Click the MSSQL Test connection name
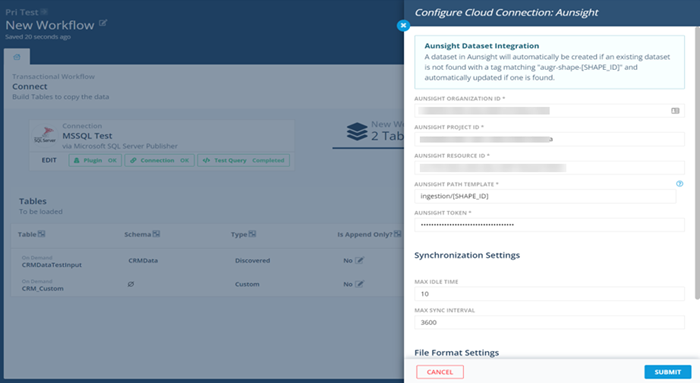The image size is (700, 383). (87, 136)
